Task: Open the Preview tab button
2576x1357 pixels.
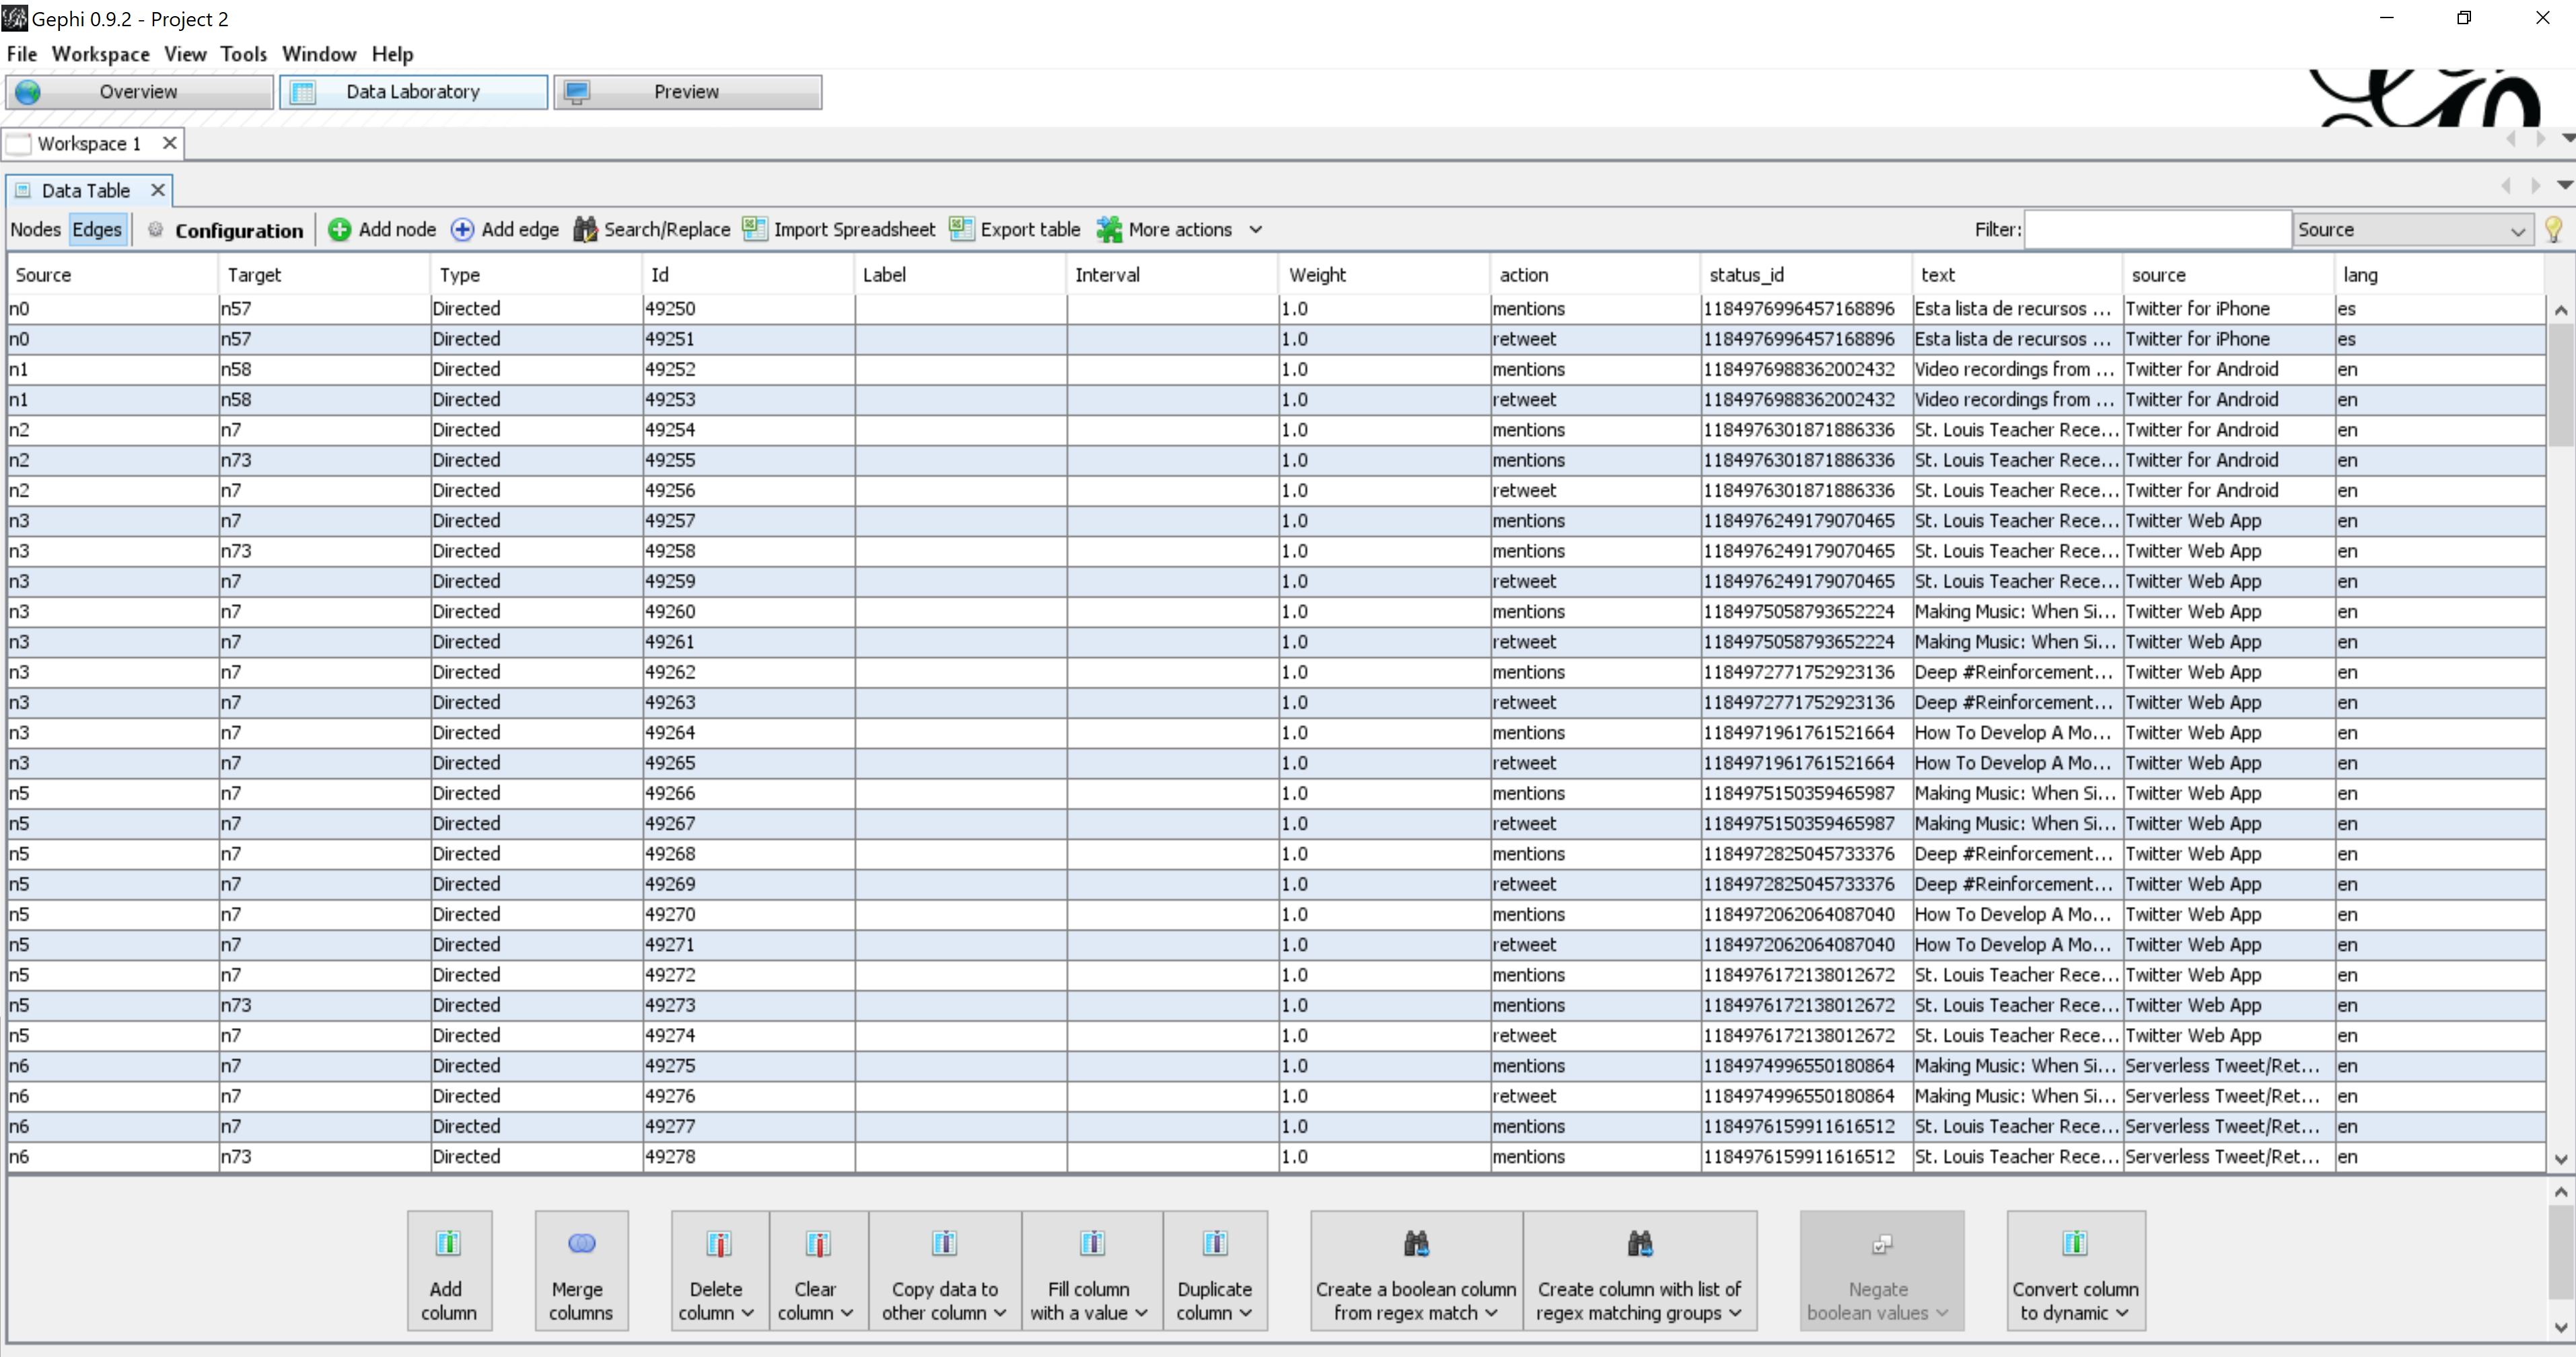Action: pos(687,92)
